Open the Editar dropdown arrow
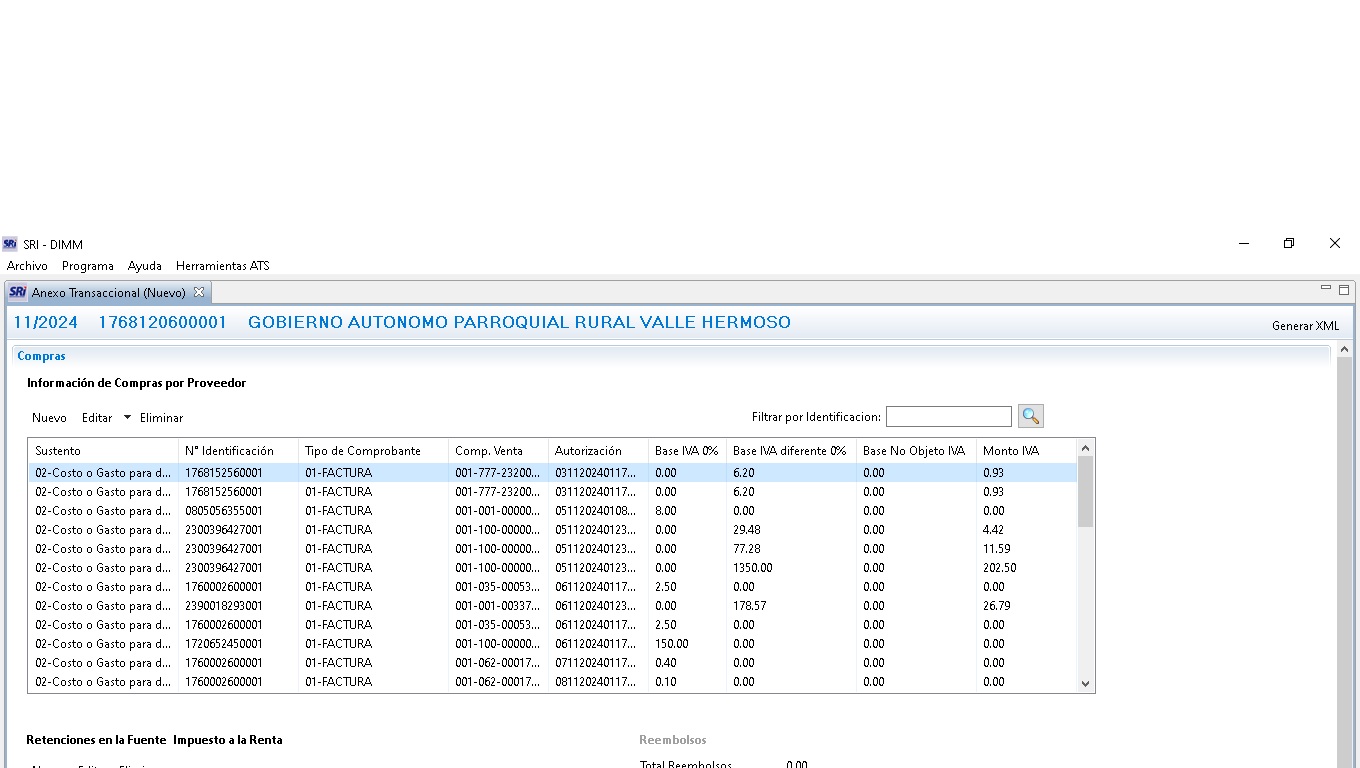This screenshot has height=768, width=1360. (127, 417)
